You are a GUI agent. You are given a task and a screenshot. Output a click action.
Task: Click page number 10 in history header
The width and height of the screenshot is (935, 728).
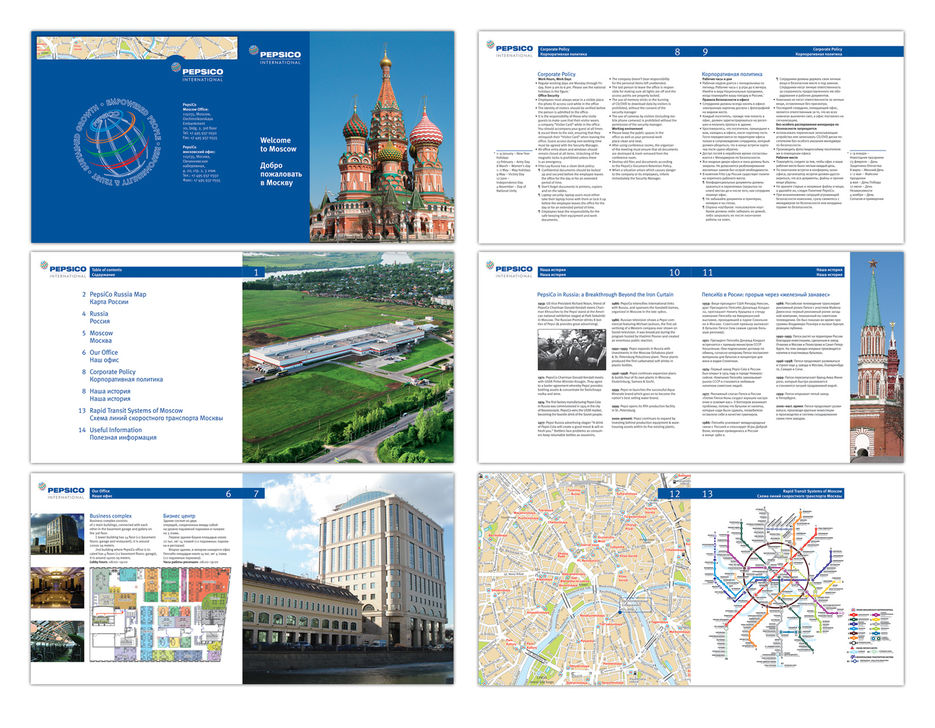click(x=674, y=272)
